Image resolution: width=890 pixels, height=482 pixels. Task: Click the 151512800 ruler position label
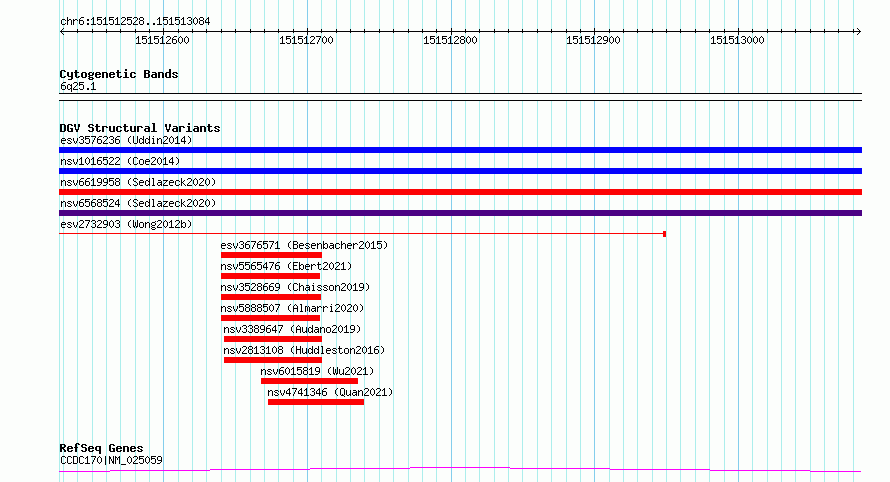click(x=450, y=40)
